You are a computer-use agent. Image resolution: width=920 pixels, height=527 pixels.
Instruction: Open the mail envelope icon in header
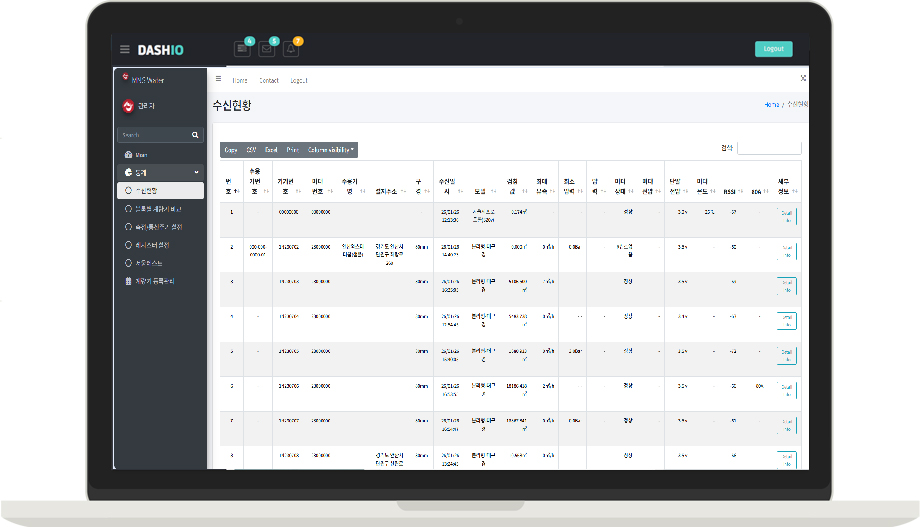[266, 49]
